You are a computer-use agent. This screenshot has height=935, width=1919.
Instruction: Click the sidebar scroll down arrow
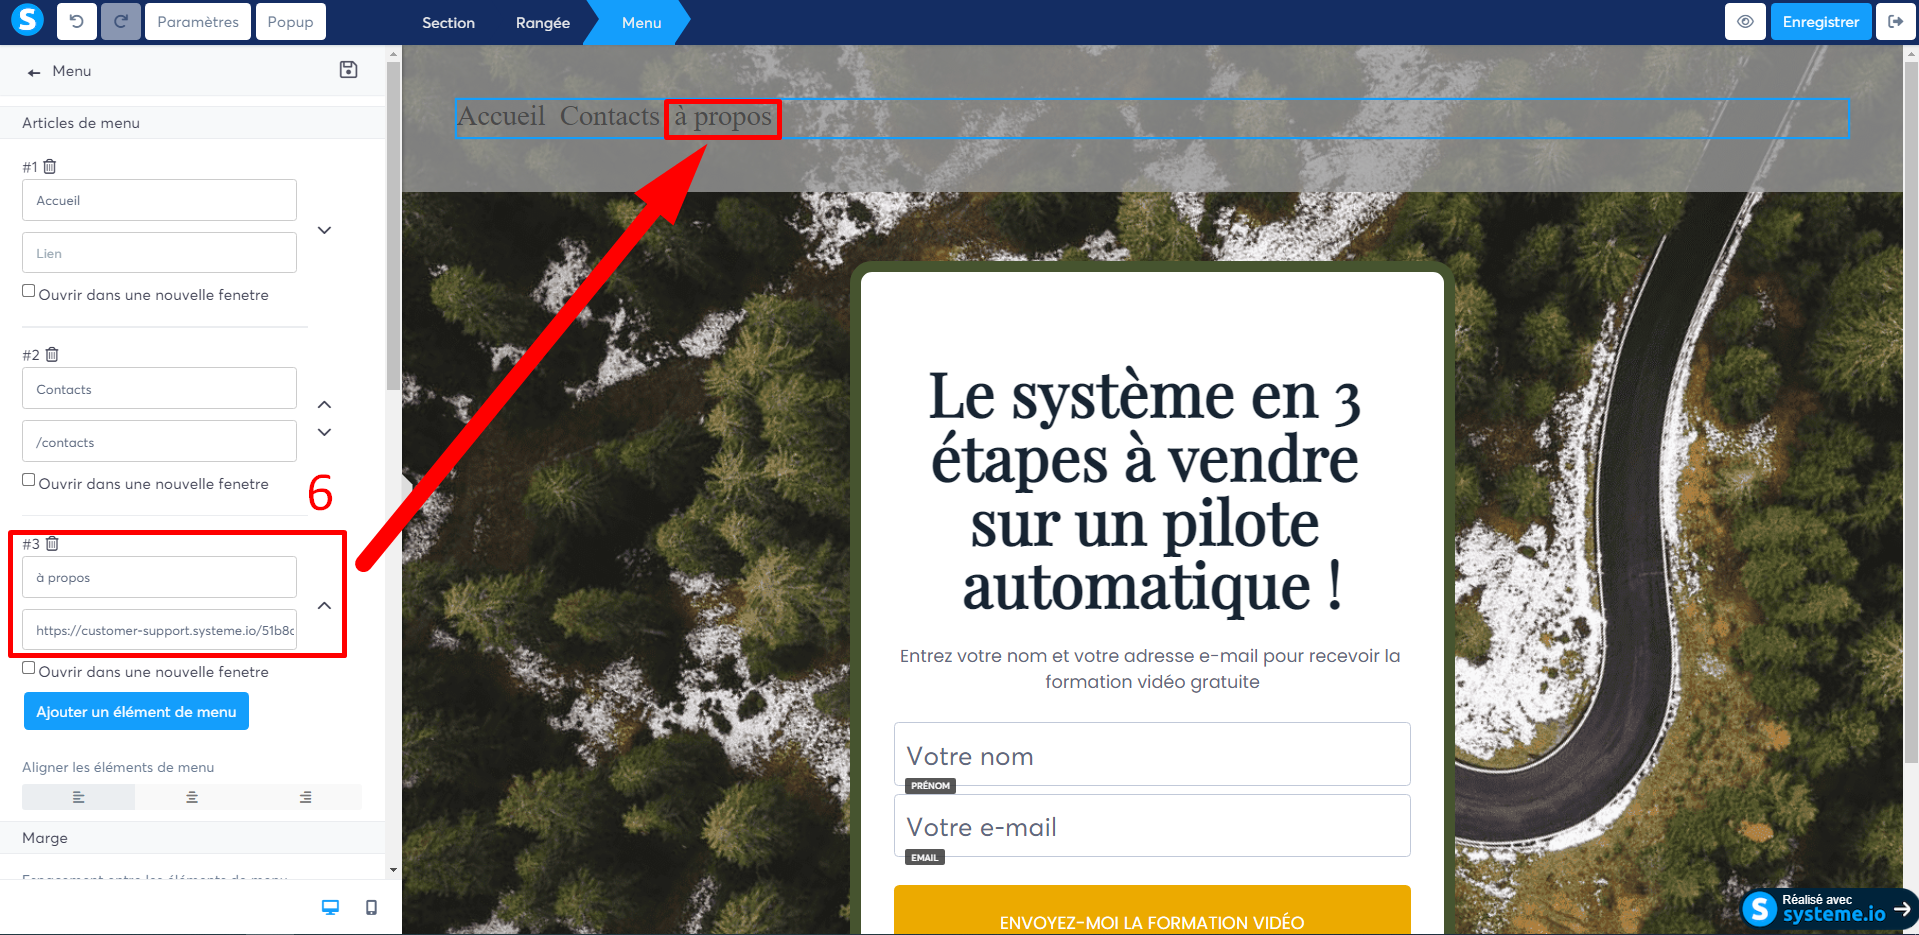point(393,870)
